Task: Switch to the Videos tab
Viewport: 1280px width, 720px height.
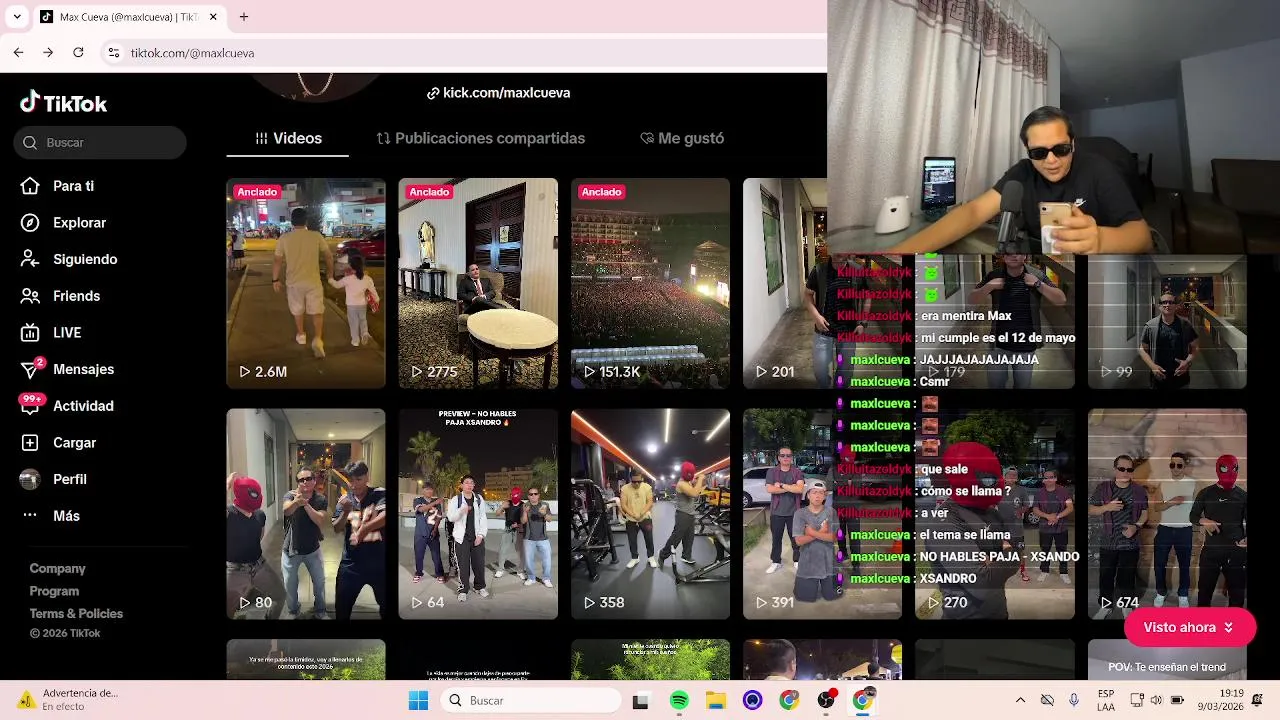Action: click(288, 138)
